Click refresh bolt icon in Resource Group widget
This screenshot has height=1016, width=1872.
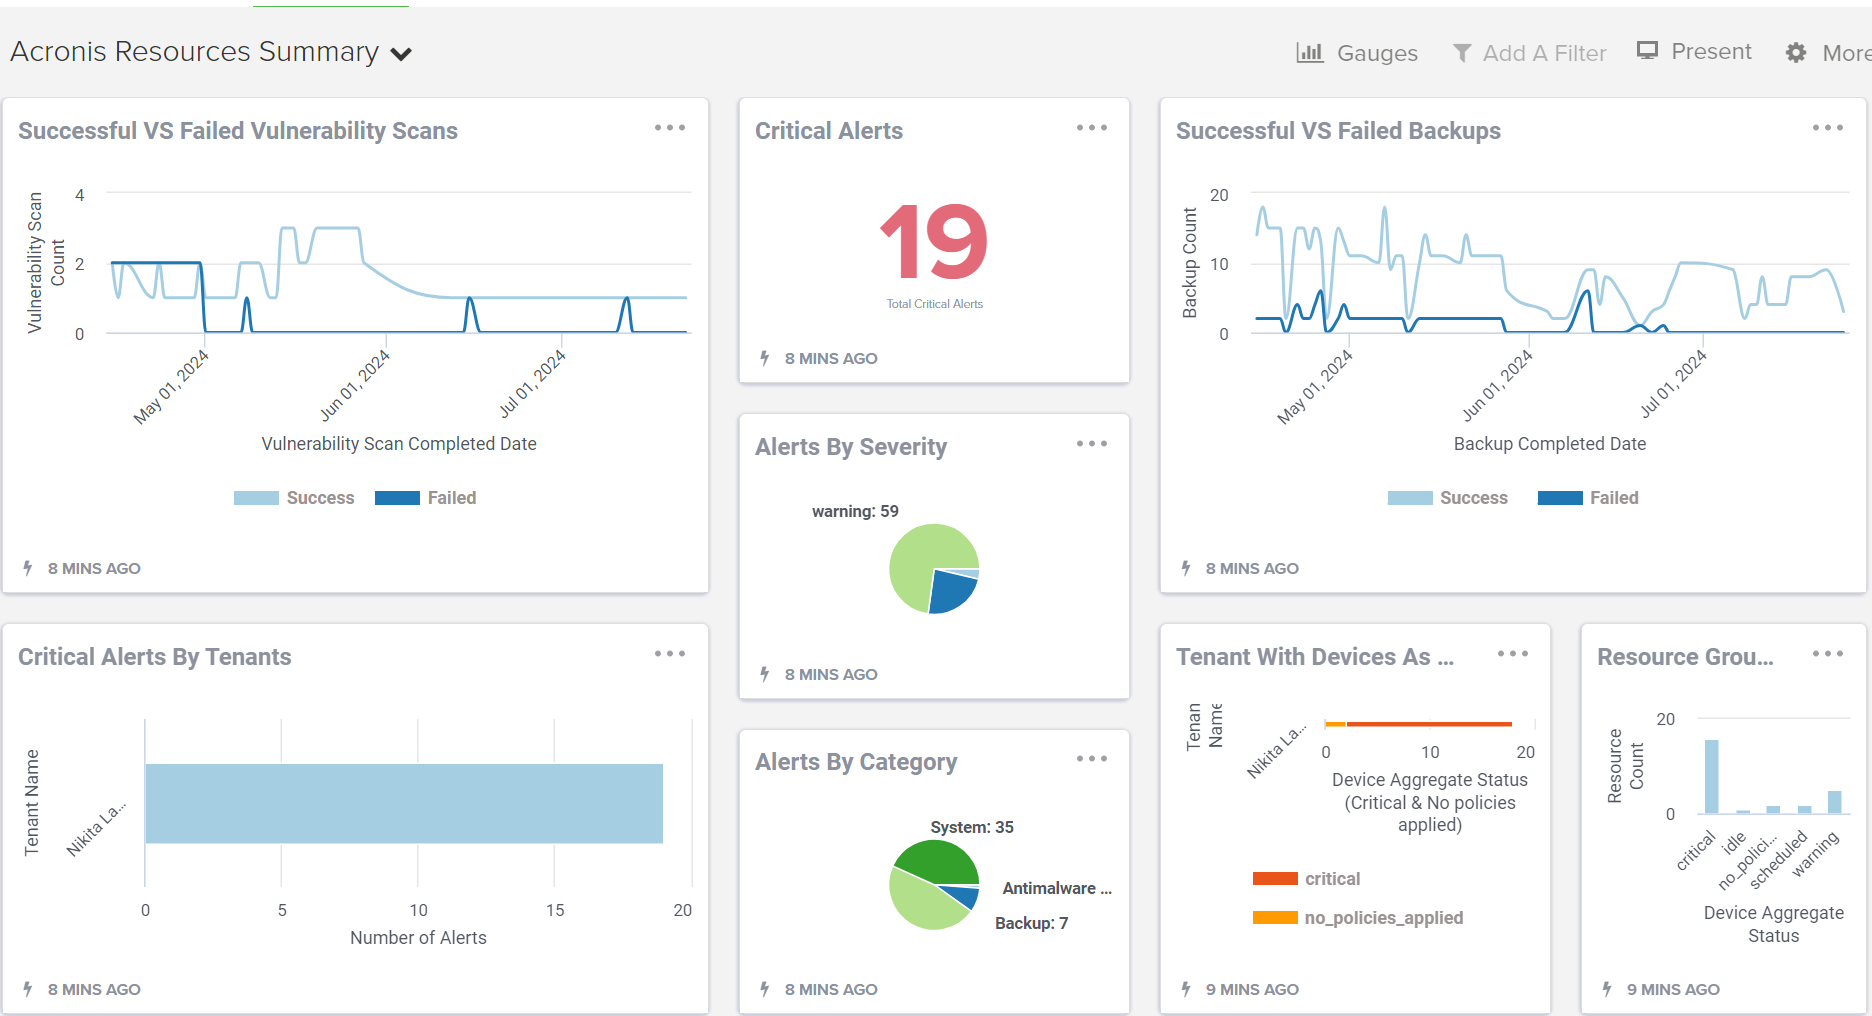click(1607, 989)
